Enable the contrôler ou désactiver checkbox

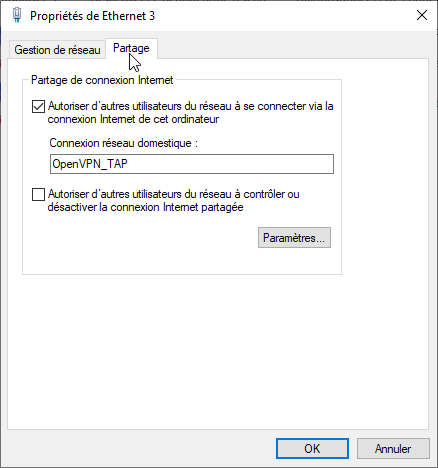tap(38, 195)
